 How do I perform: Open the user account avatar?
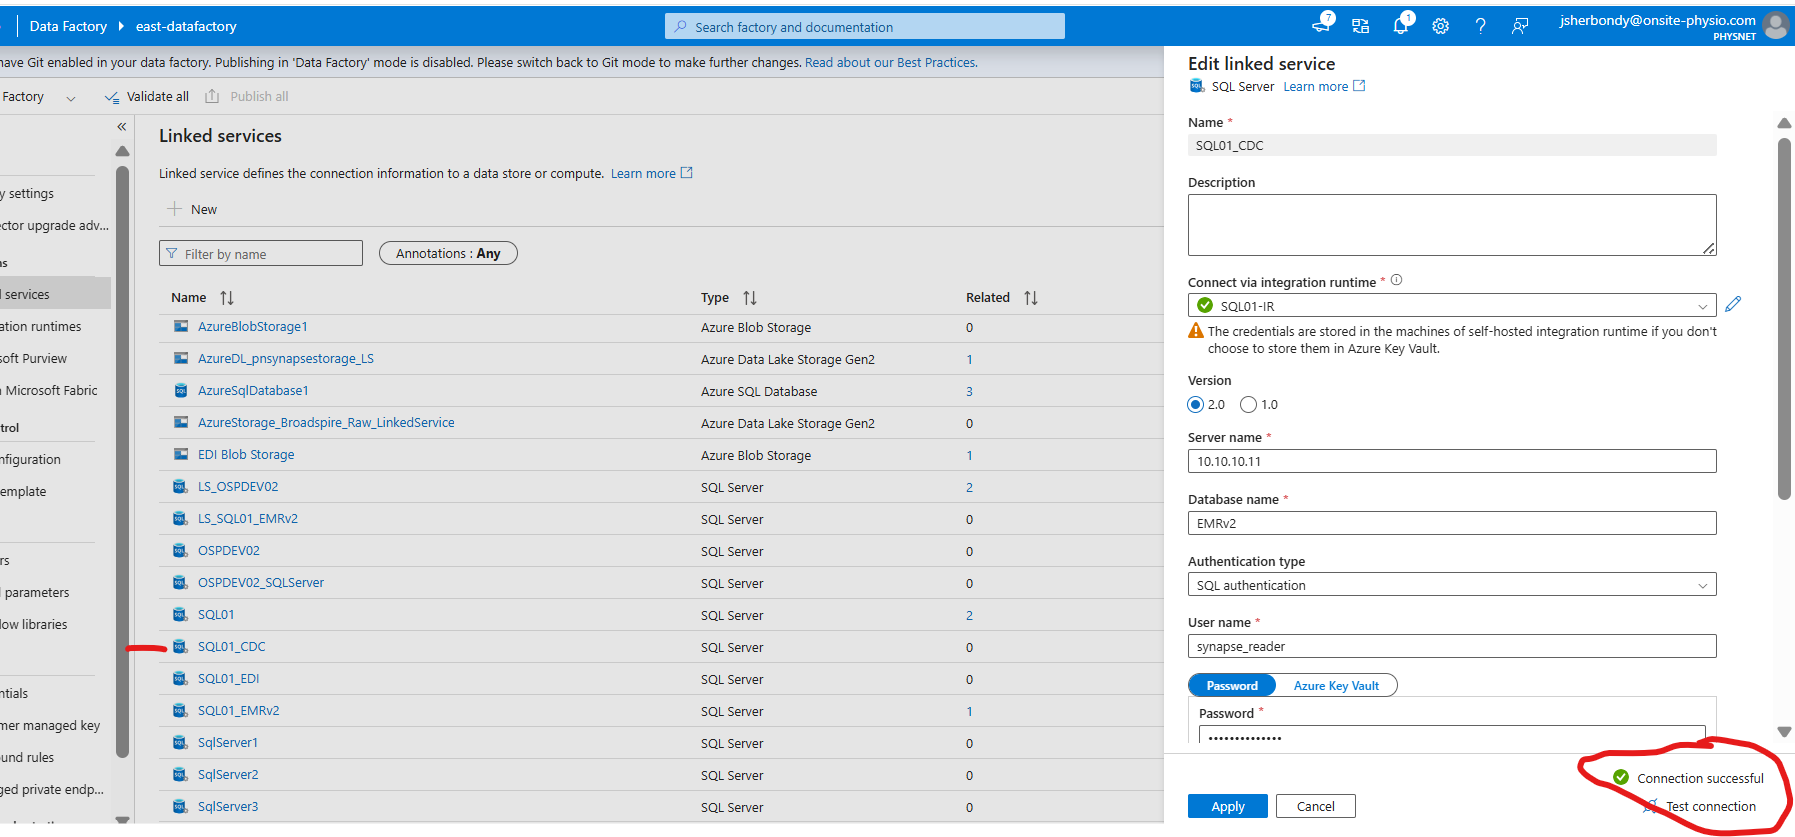1776,26
